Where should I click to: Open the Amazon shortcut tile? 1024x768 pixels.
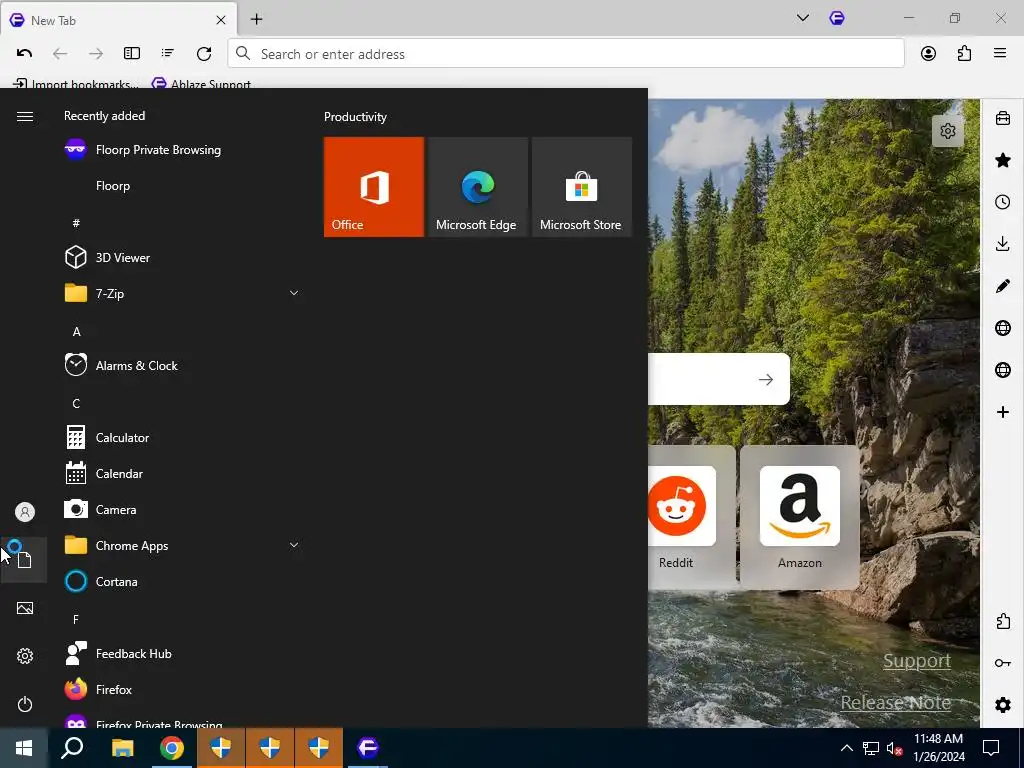point(799,517)
